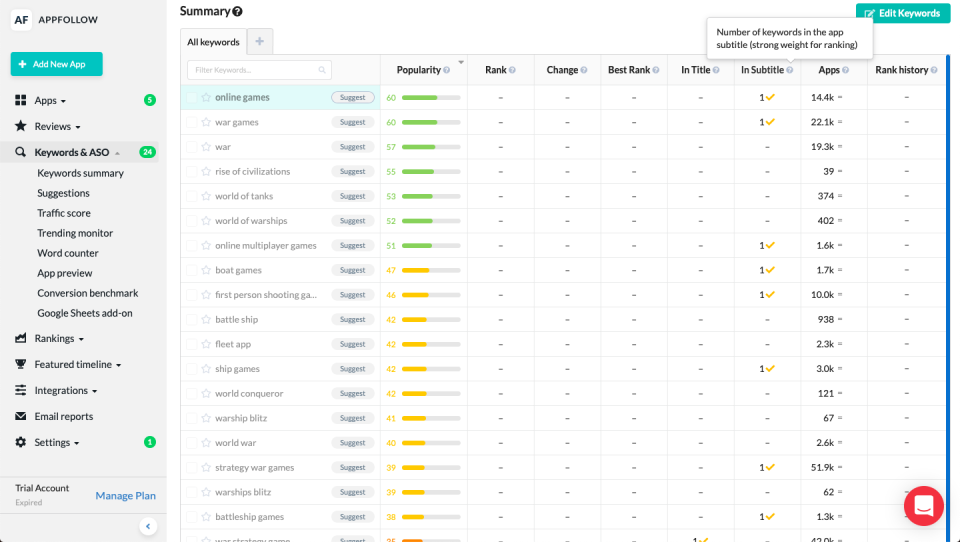Select the checkbox next to 'war' keyword

(x=191, y=147)
